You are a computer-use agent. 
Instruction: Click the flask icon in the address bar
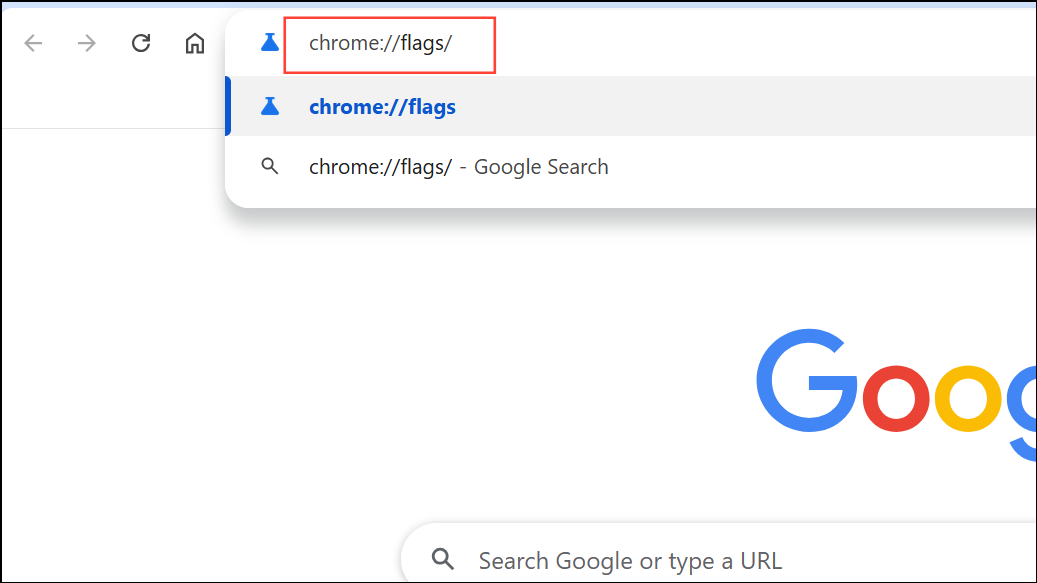tap(269, 43)
